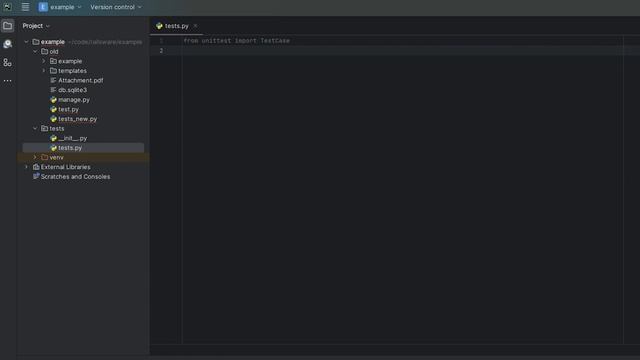Image resolution: width=640 pixels, height=360 pixels.
Task: Select Scratches and Consoles entry
Action: pyautogui.click(x=75, y=177)
